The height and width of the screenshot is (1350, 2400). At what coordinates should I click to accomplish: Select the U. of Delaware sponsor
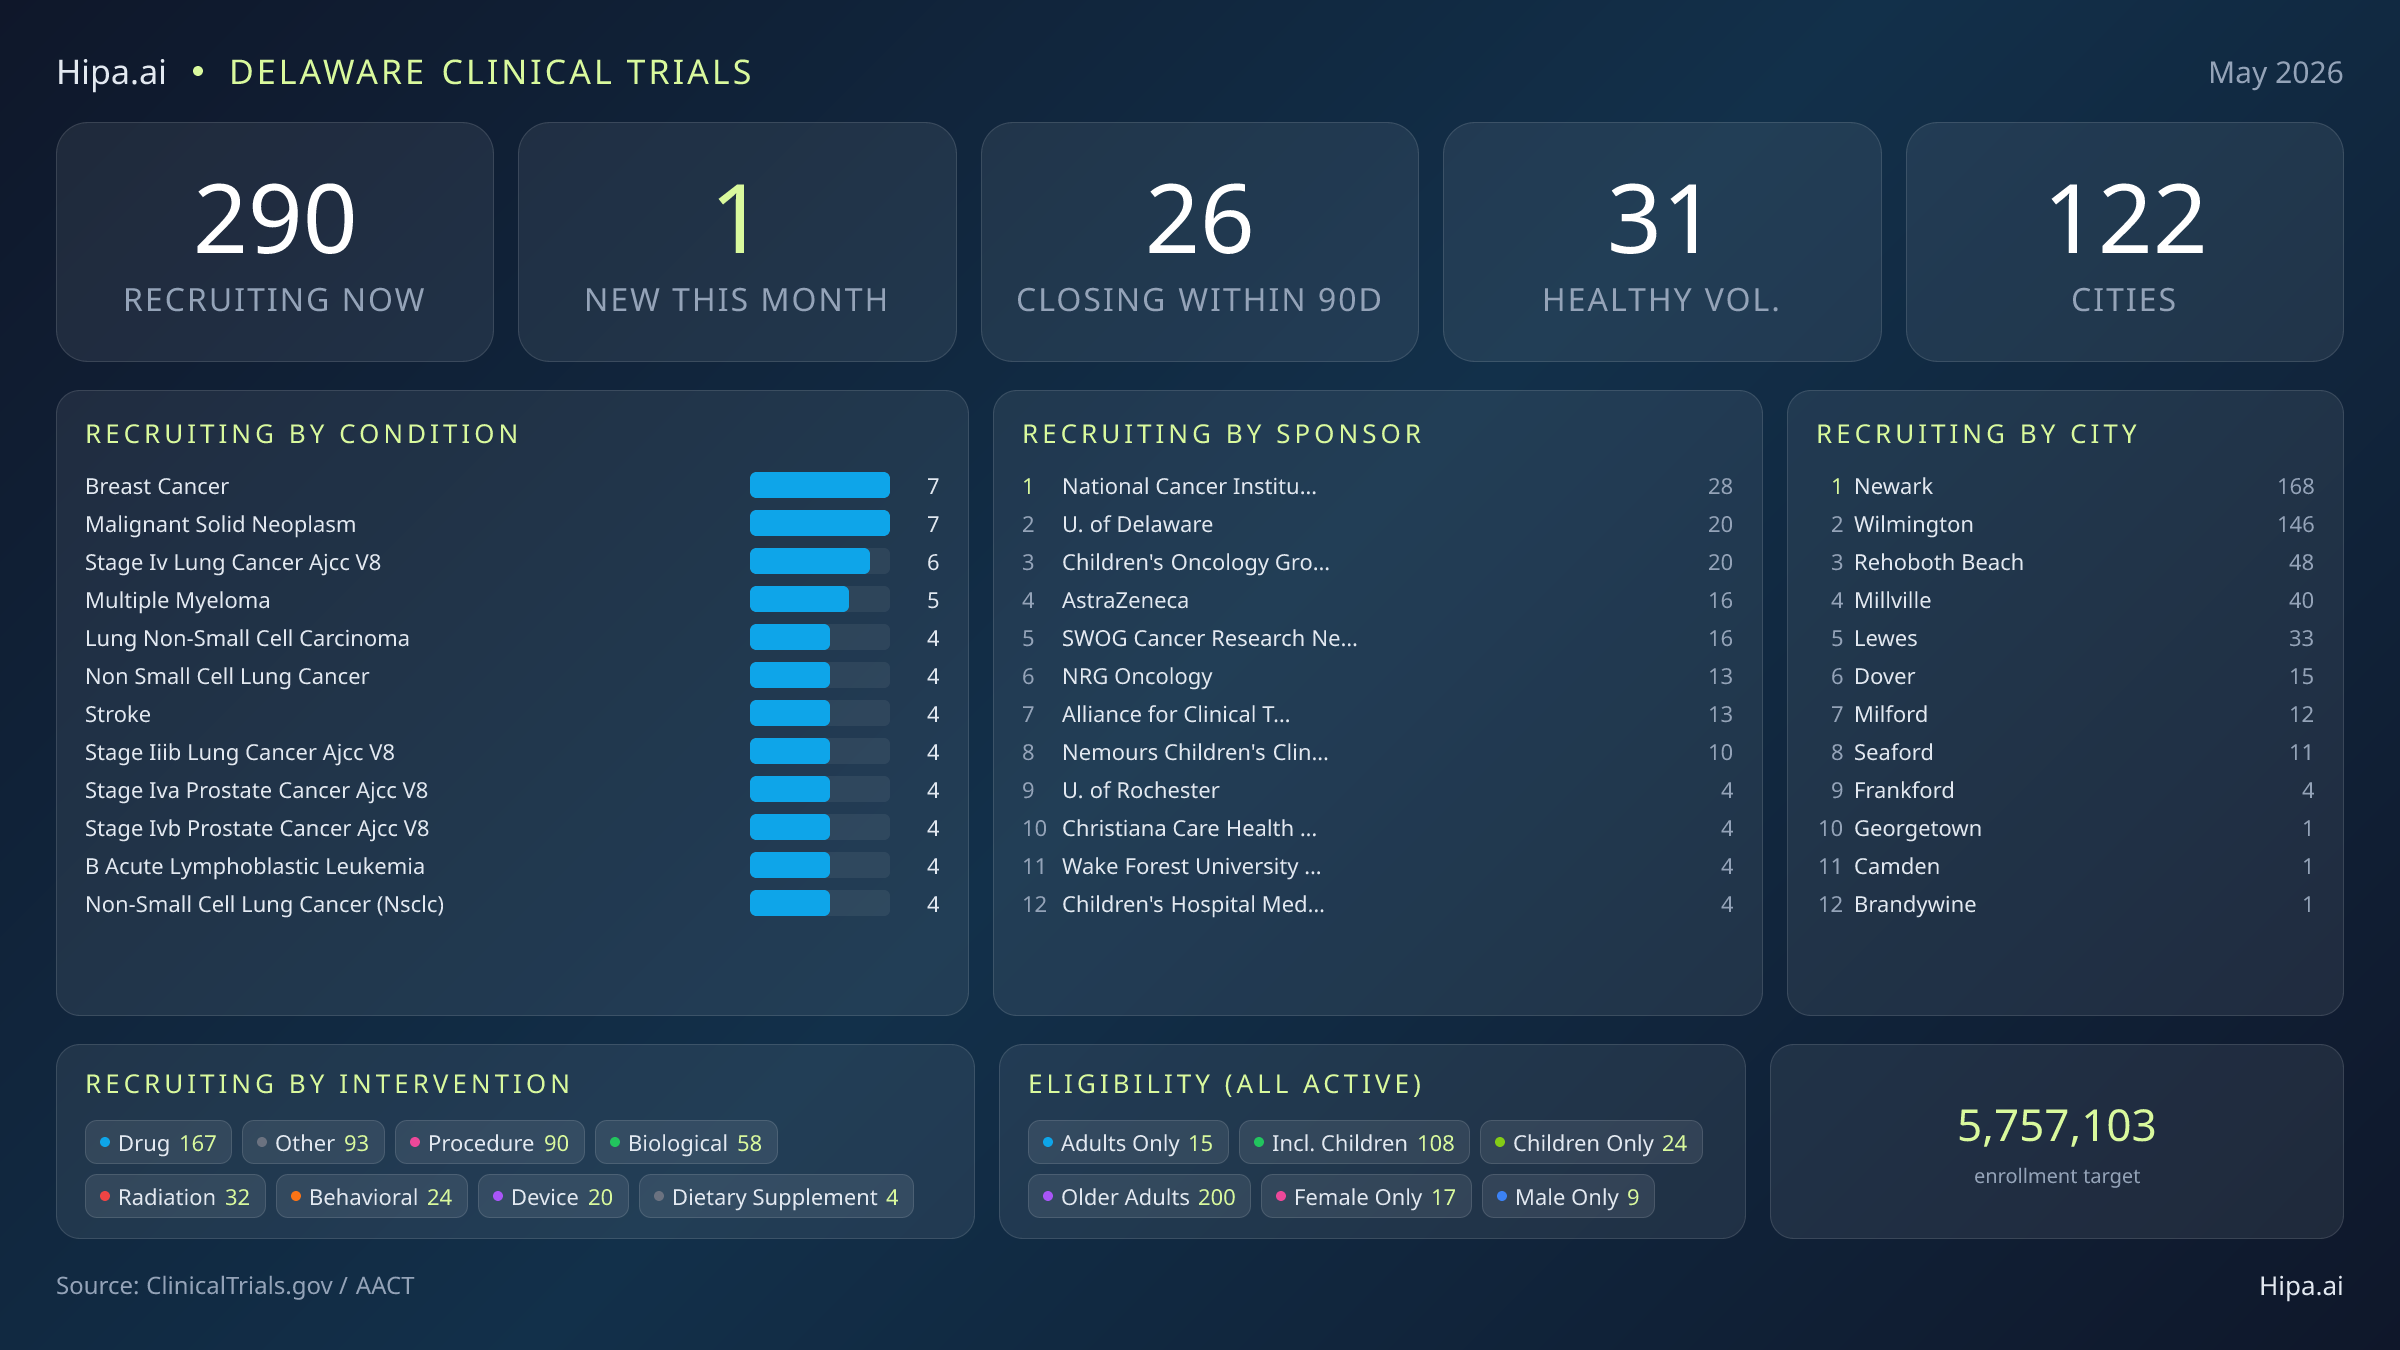1377,524
